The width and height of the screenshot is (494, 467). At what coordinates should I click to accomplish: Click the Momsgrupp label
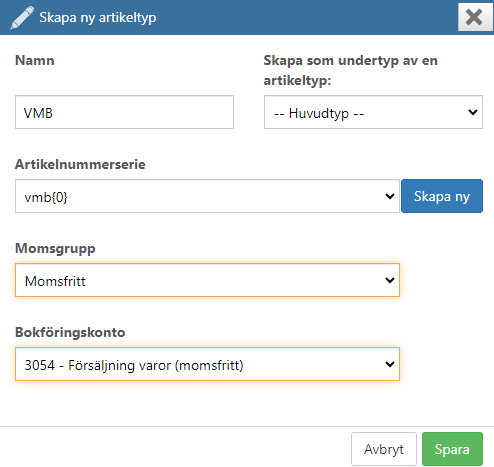[55, 249]
